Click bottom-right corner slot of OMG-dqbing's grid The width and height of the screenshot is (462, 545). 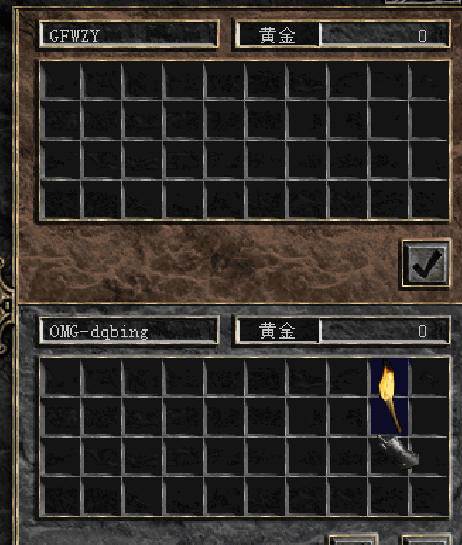click(x=429, y=496)
